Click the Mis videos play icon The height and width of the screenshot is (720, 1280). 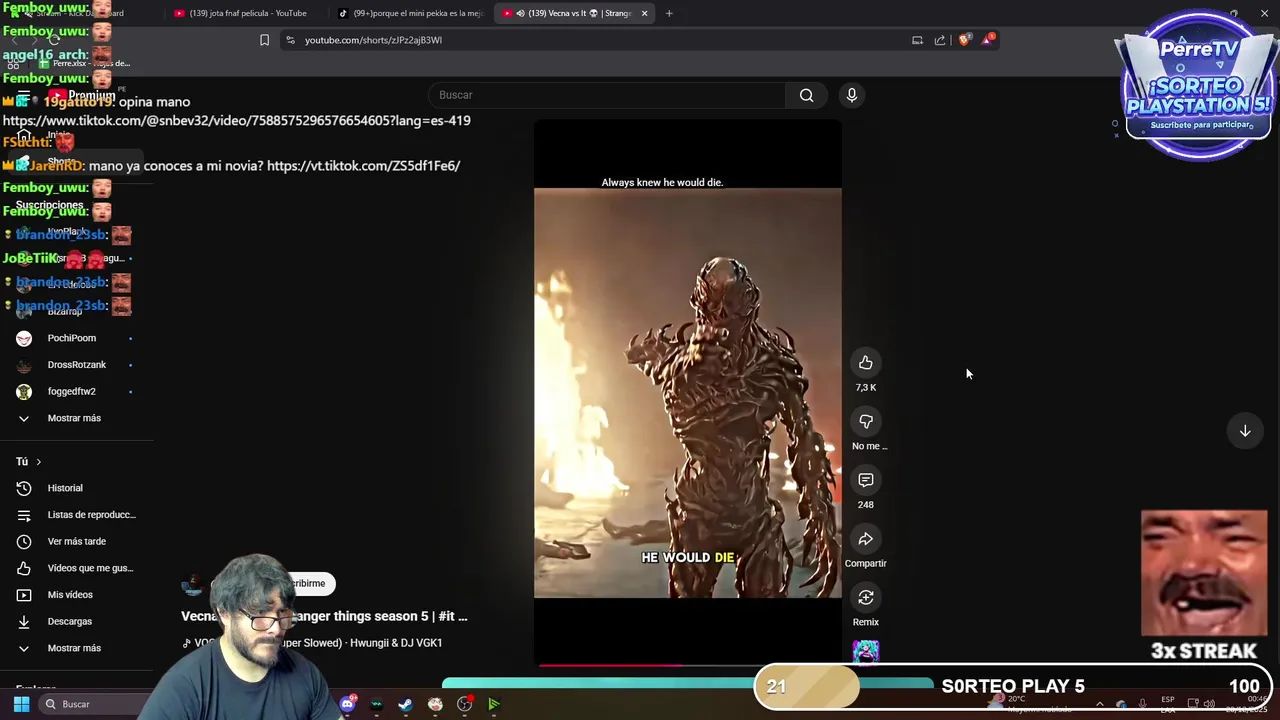(x=24, y=595)
